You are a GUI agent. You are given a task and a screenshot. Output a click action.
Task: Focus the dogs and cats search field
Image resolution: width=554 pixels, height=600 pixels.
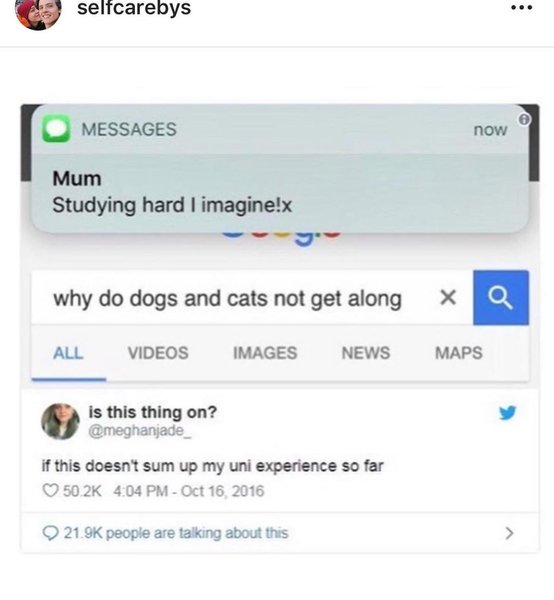[252, 298]
